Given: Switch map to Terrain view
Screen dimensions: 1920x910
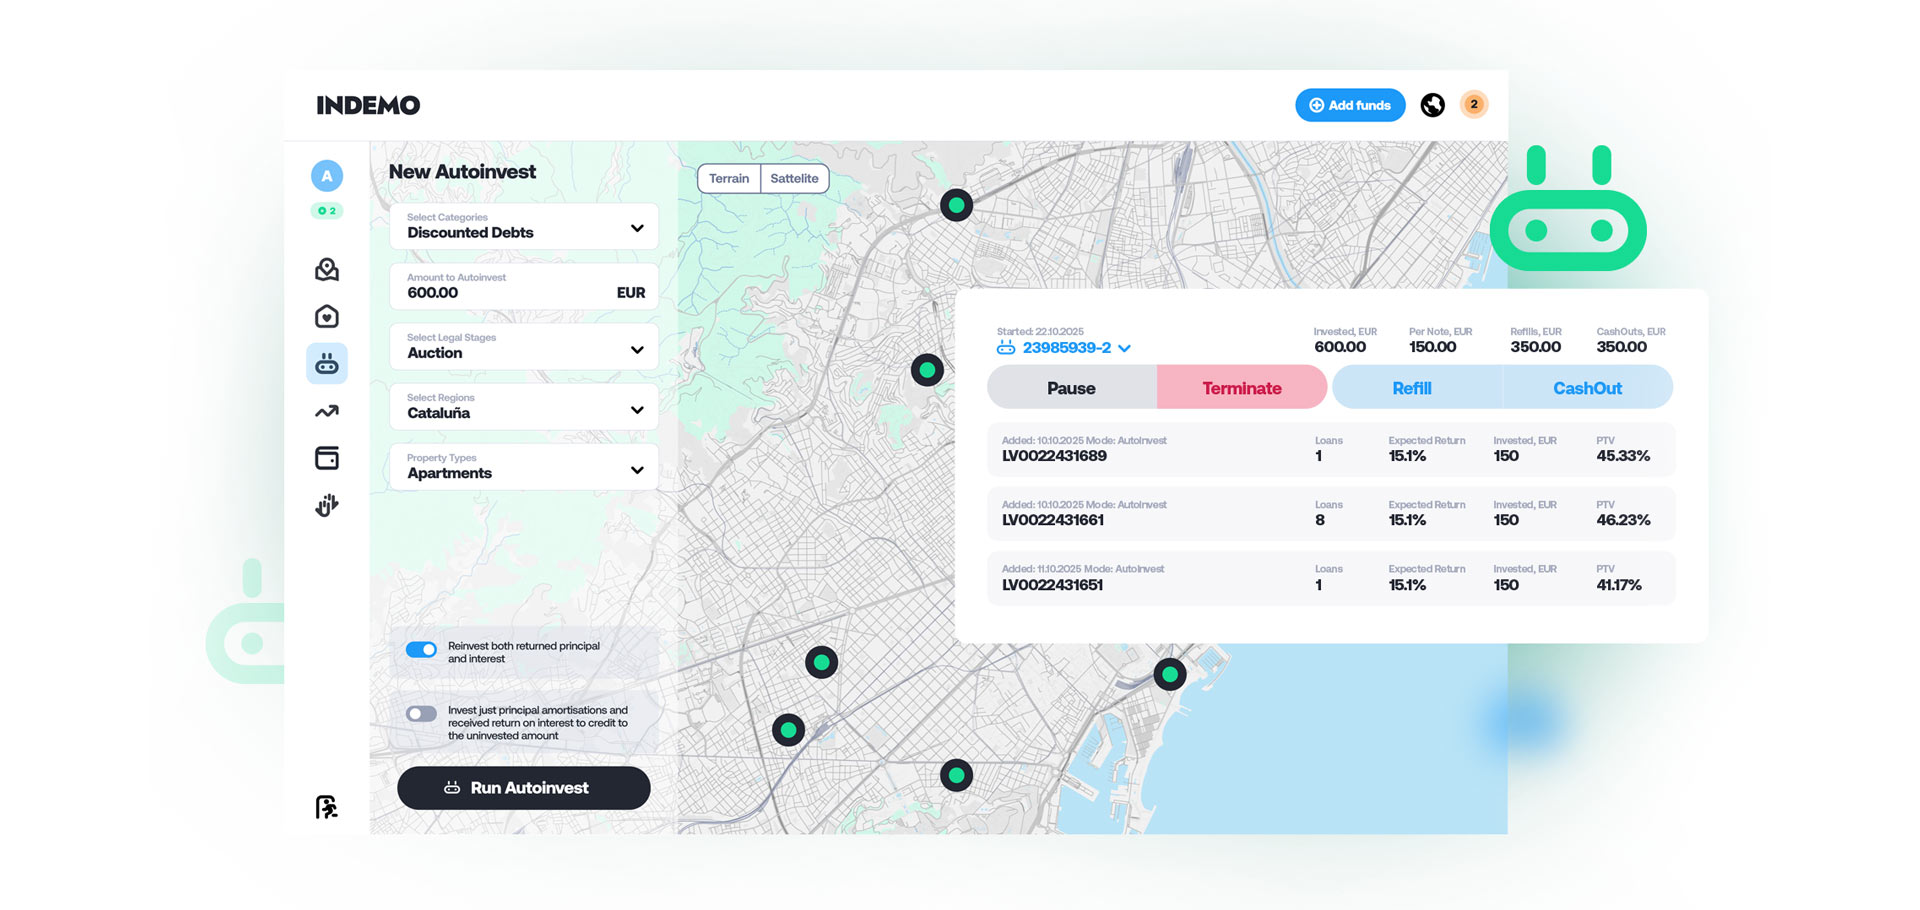Looking at the screenshot, I should tap(728, 179).
